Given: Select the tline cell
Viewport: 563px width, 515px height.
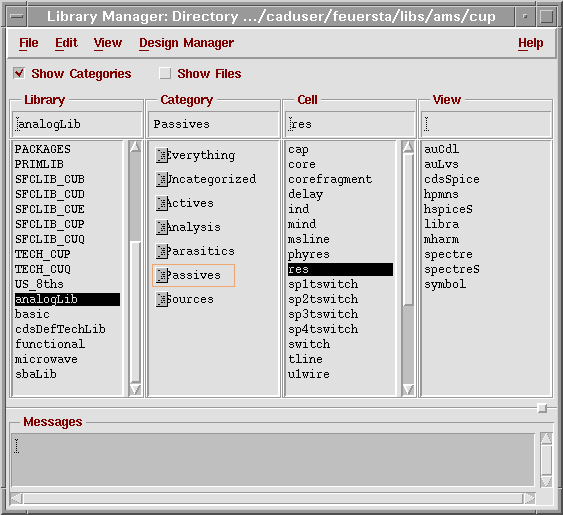Looking at the screenshot, I should [x=305, y=359].
